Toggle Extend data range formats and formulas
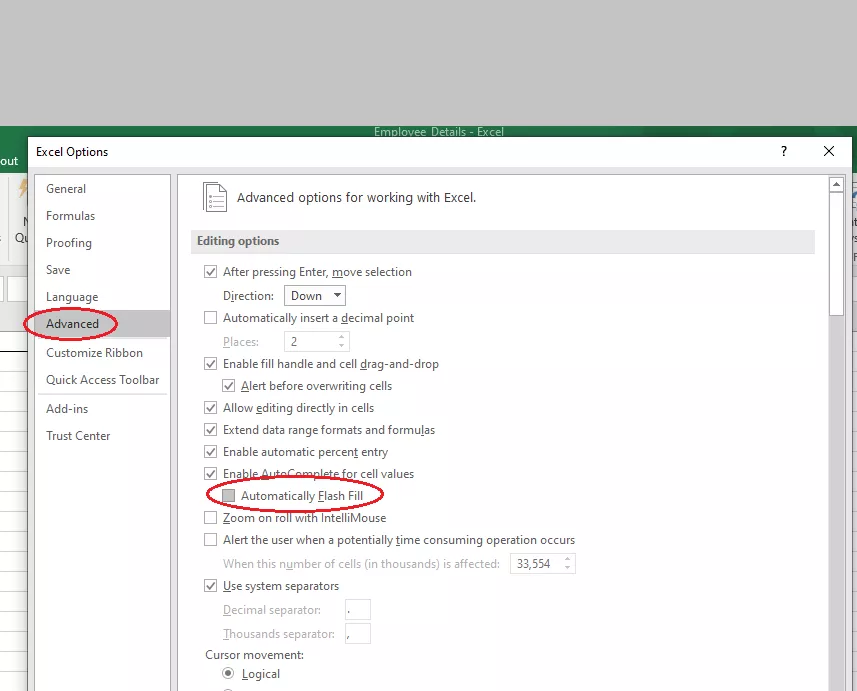 click(210, 430)
